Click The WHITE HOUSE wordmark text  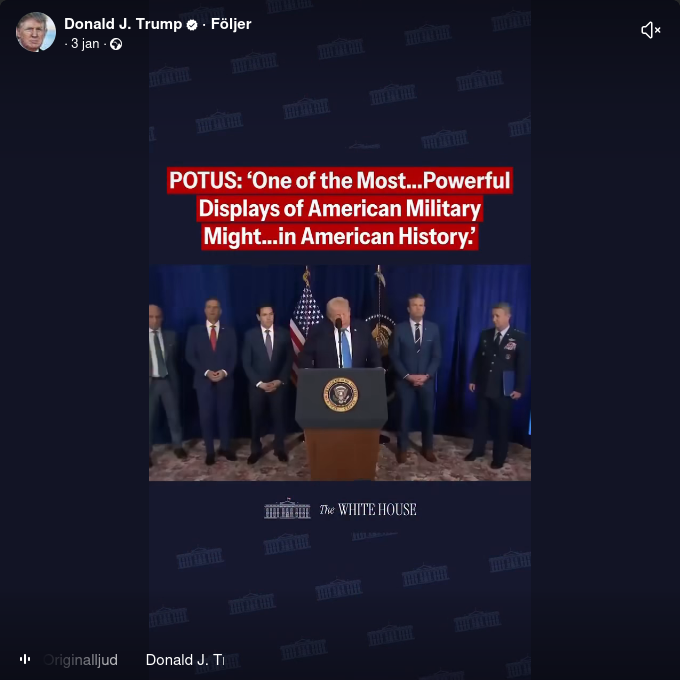(x=368, y=510)
